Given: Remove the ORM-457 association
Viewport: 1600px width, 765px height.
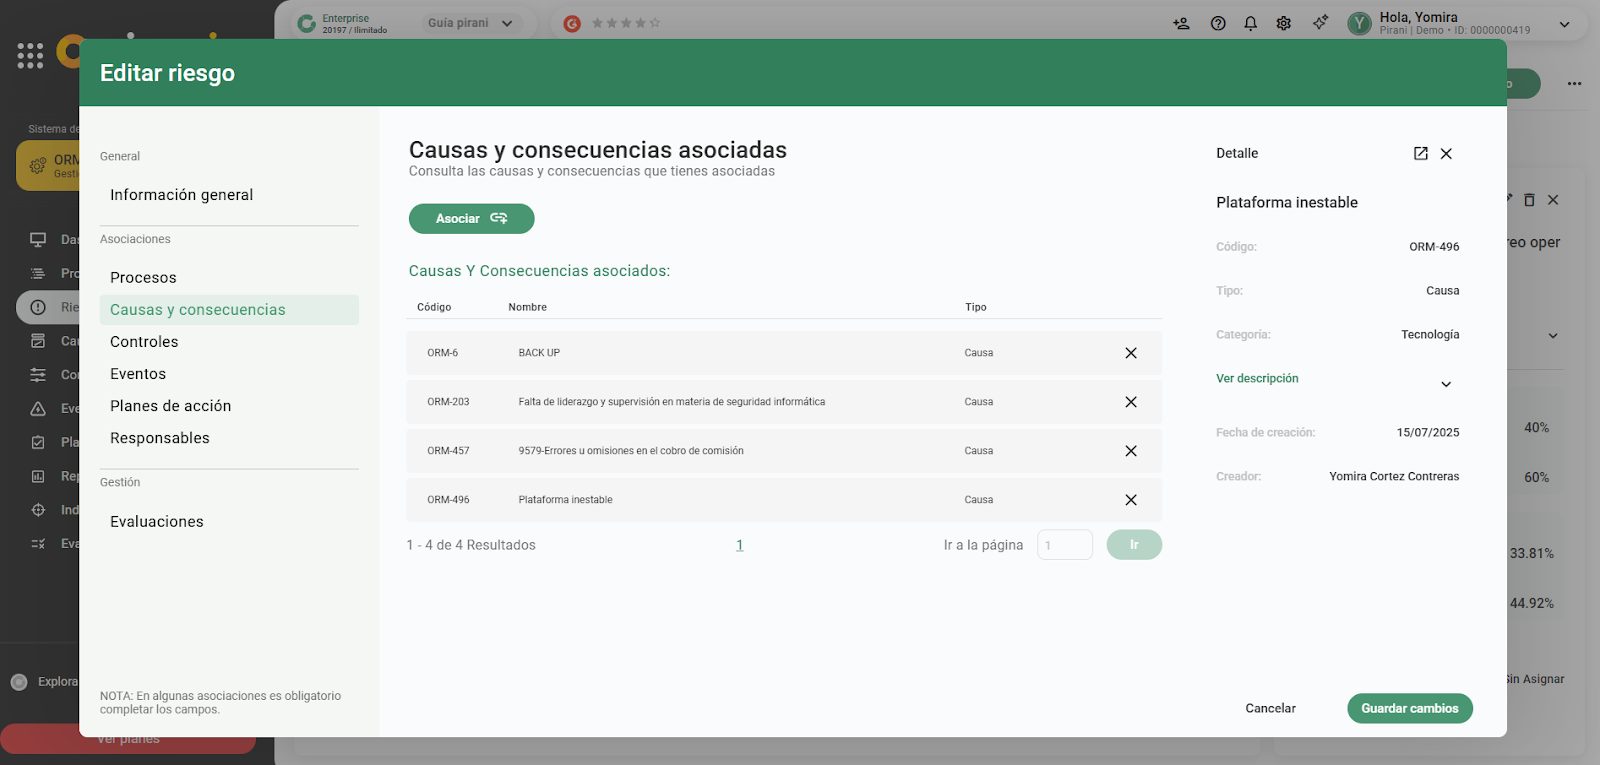Looking at the screenshot, I should click(x=1131, y=451).
